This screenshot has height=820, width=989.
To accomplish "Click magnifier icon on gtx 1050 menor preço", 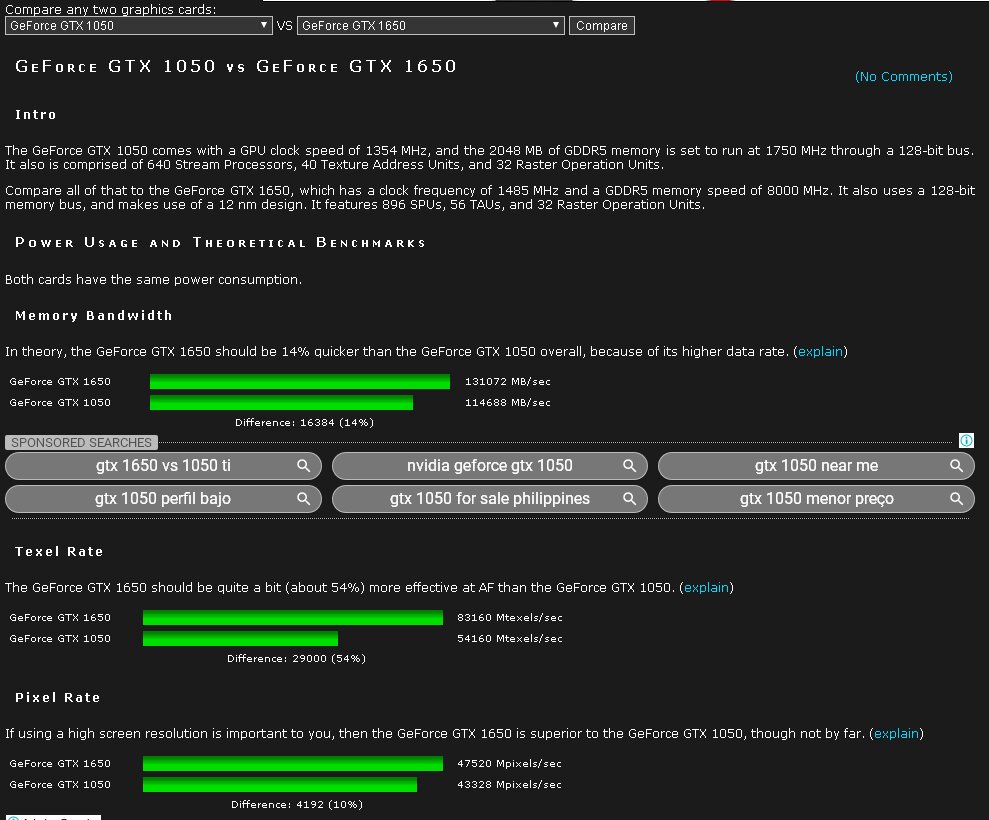I will (x=956, y=498).
